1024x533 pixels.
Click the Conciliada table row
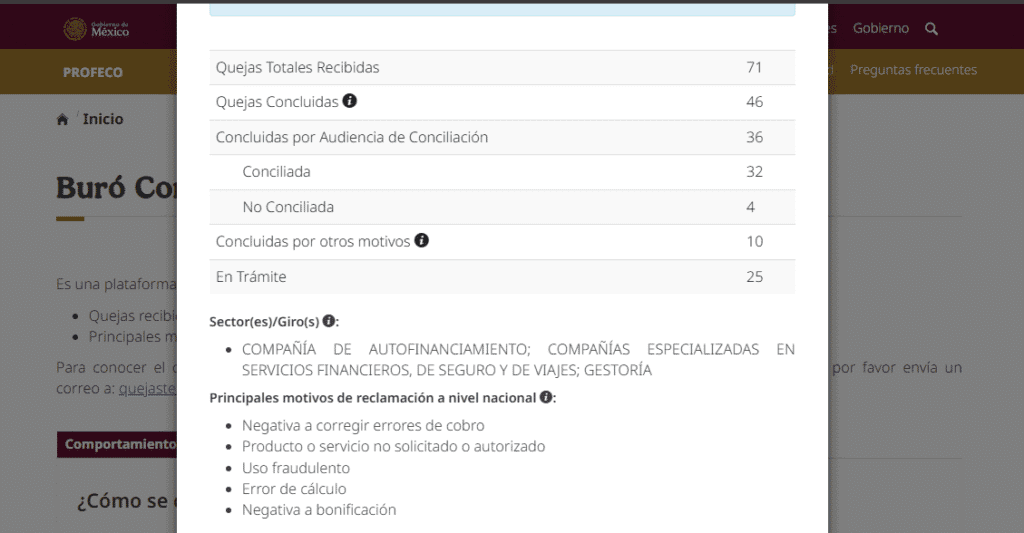point(502,172)
